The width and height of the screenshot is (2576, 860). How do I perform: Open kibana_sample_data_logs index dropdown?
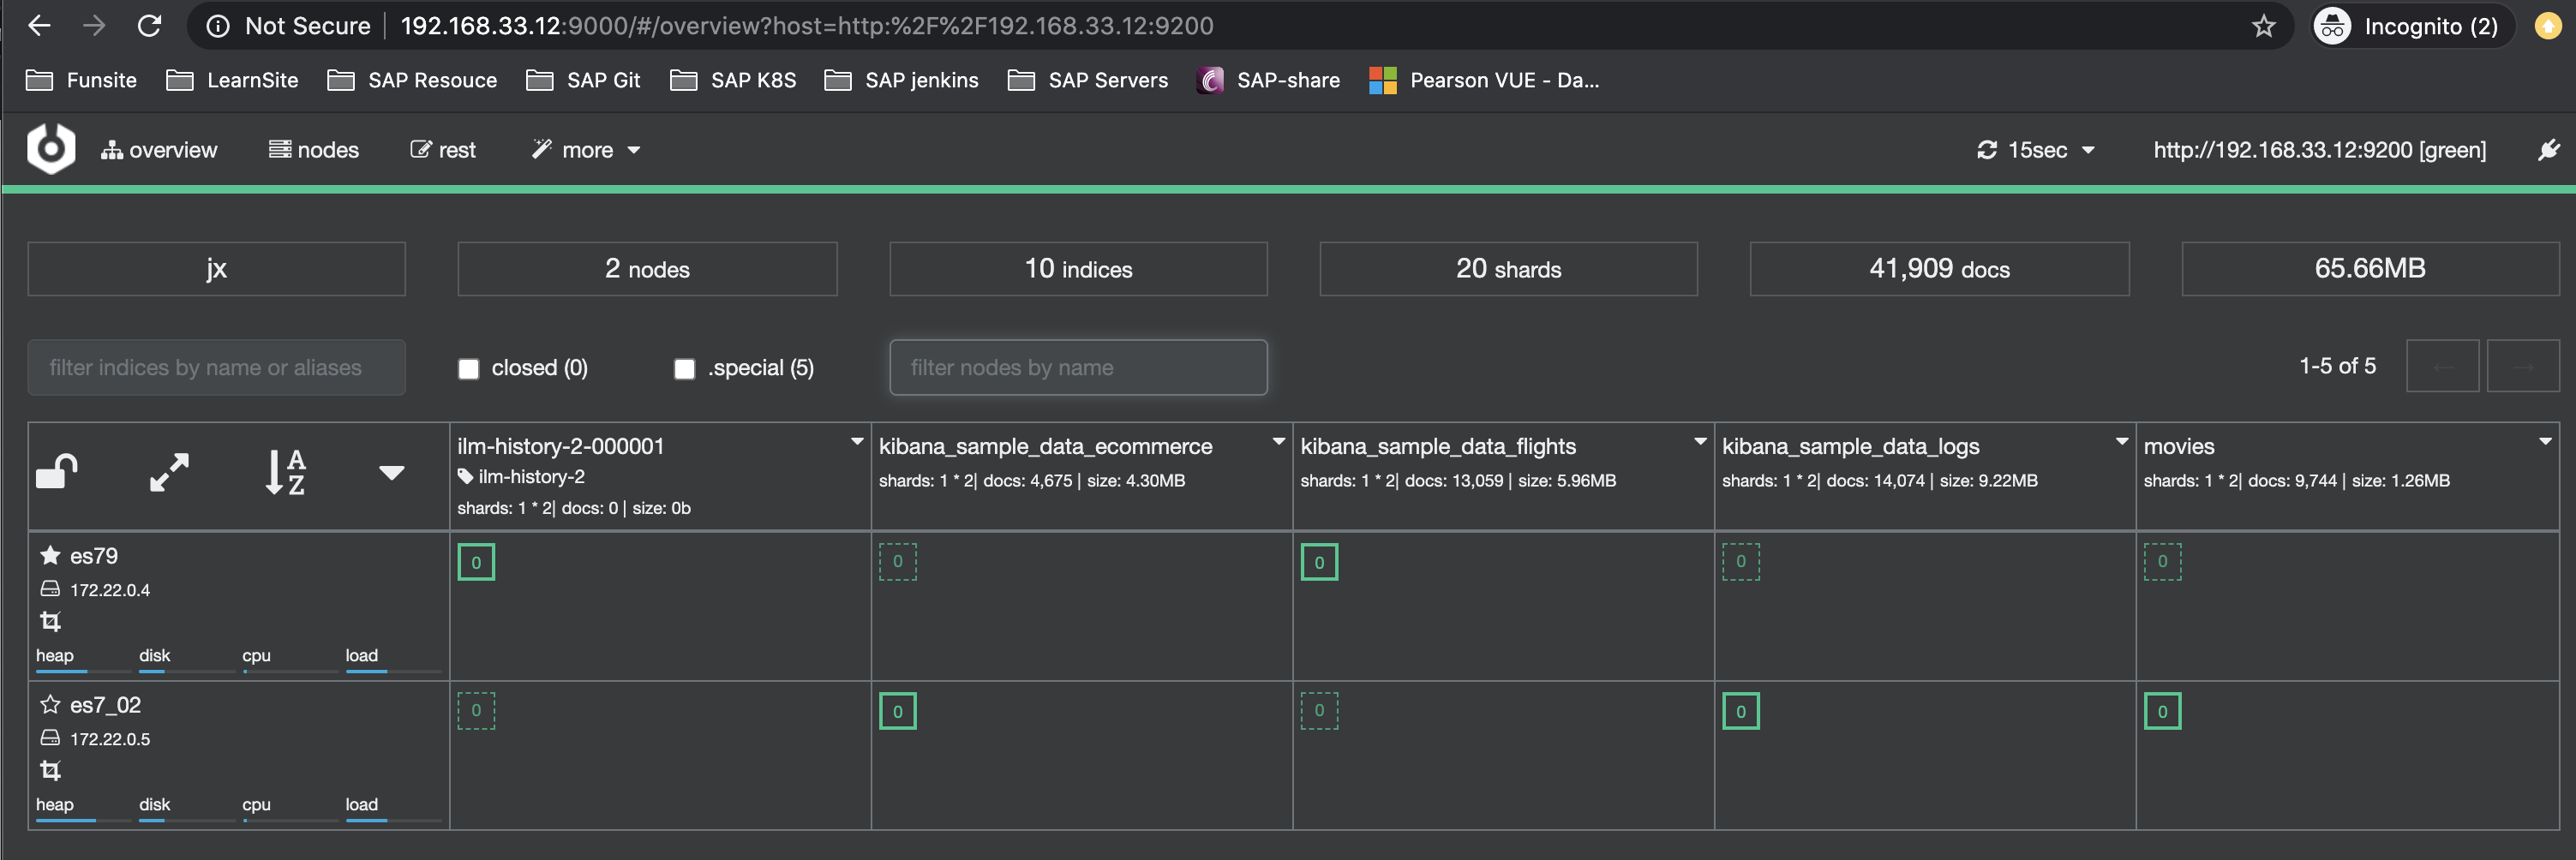(2122, 441)
